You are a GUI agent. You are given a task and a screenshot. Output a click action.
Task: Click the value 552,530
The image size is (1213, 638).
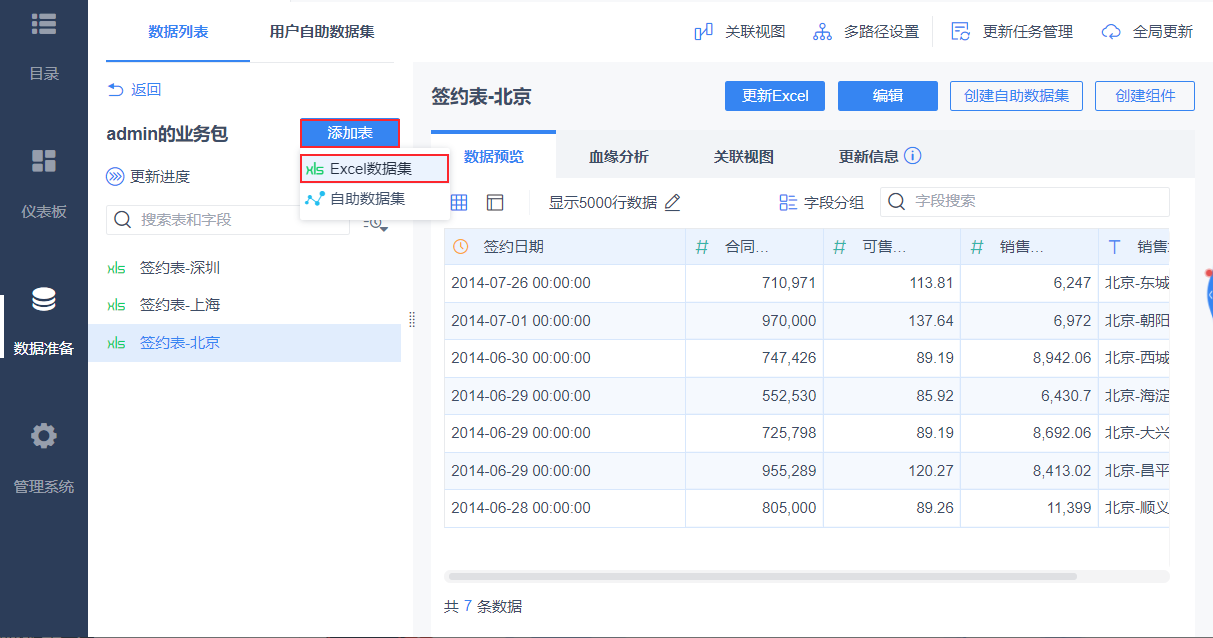coord(789,396)
